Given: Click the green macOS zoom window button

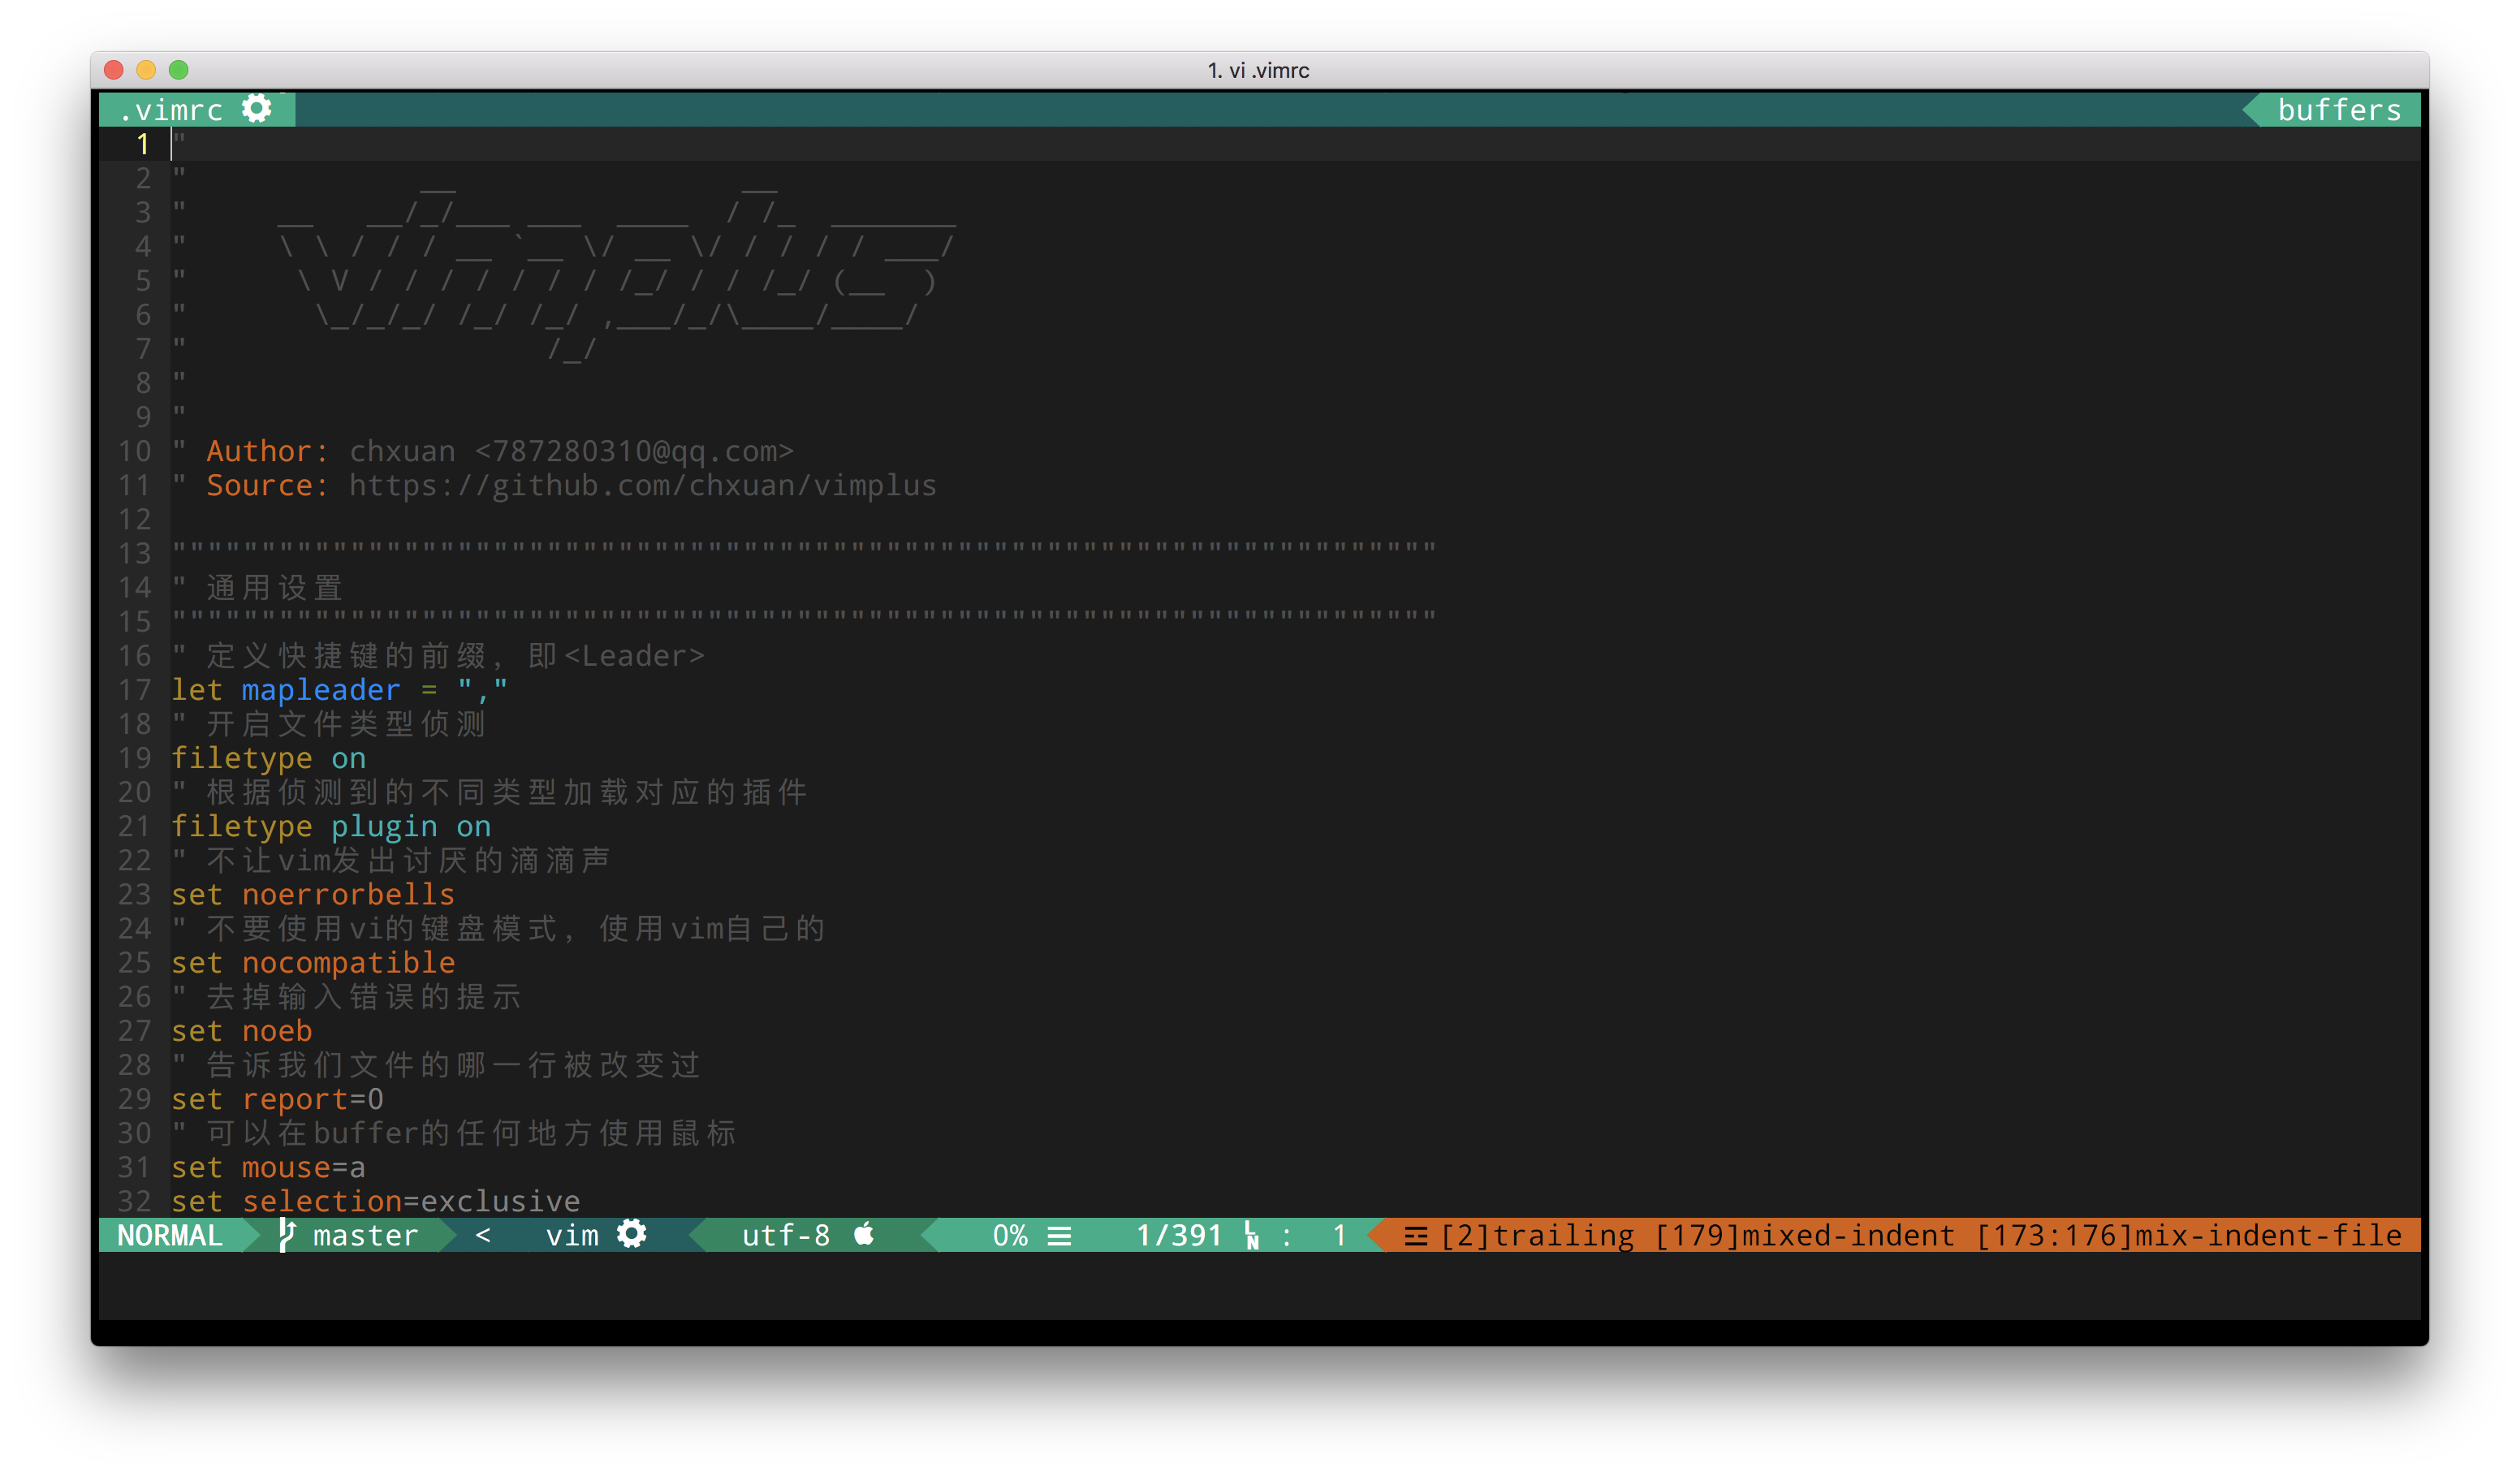Looking at the screenshot, I should [x=179, y=70].
